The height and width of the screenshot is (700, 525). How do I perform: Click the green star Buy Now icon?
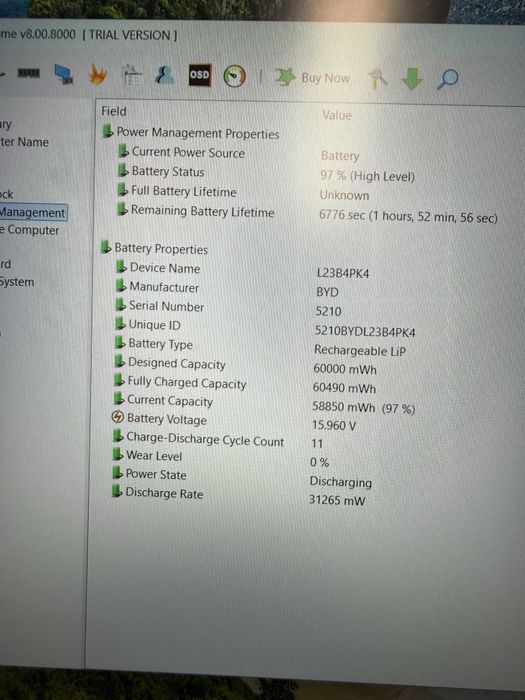coord(284,77)
